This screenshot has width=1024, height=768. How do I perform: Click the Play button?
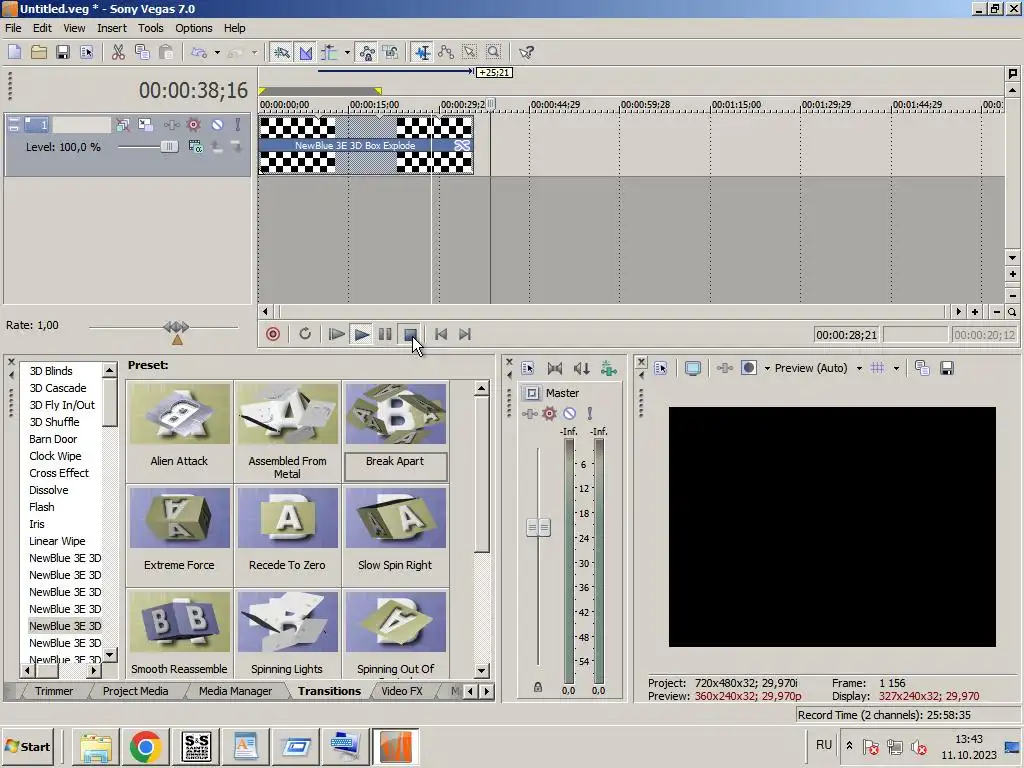coord(361,334)
